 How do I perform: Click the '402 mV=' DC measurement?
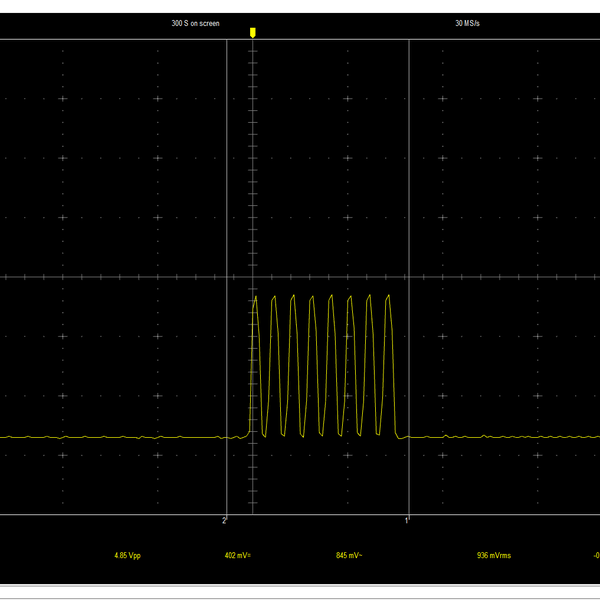click(x=238, y=555)
